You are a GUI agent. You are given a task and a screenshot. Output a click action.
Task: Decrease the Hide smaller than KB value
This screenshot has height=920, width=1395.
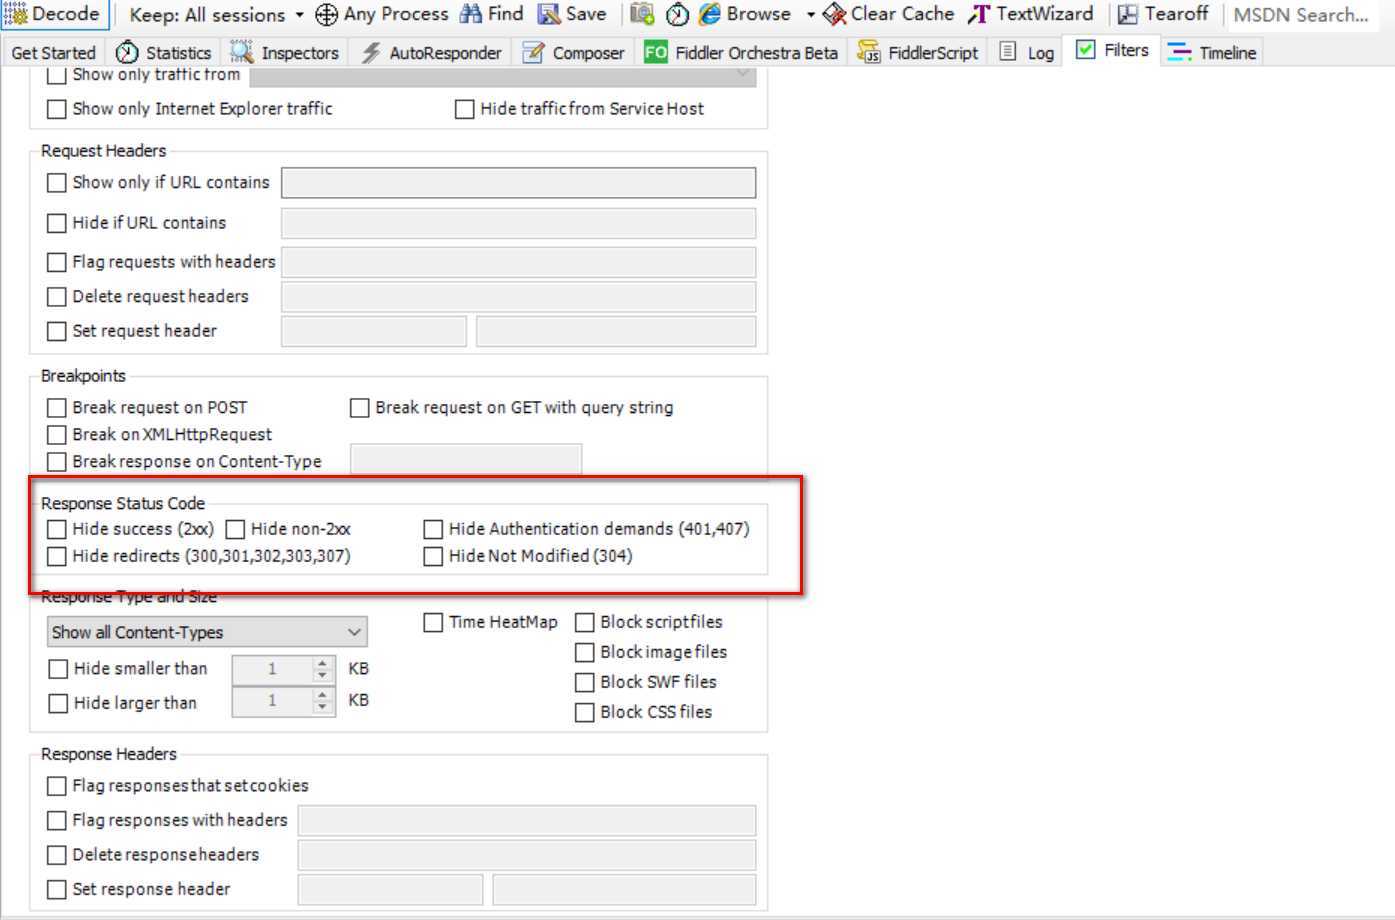322,676
